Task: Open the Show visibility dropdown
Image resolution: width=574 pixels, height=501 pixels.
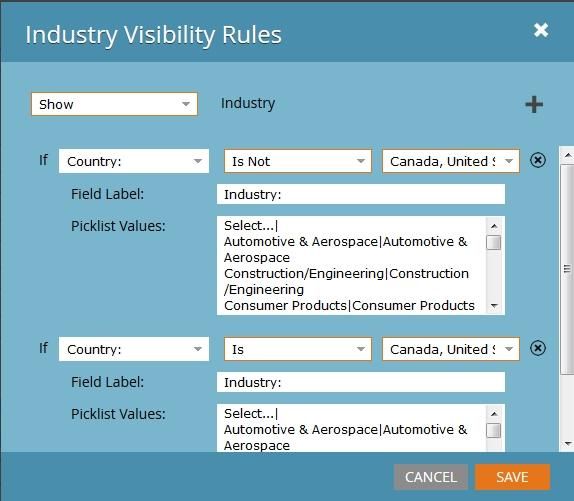Action: (x=114, y=104)
